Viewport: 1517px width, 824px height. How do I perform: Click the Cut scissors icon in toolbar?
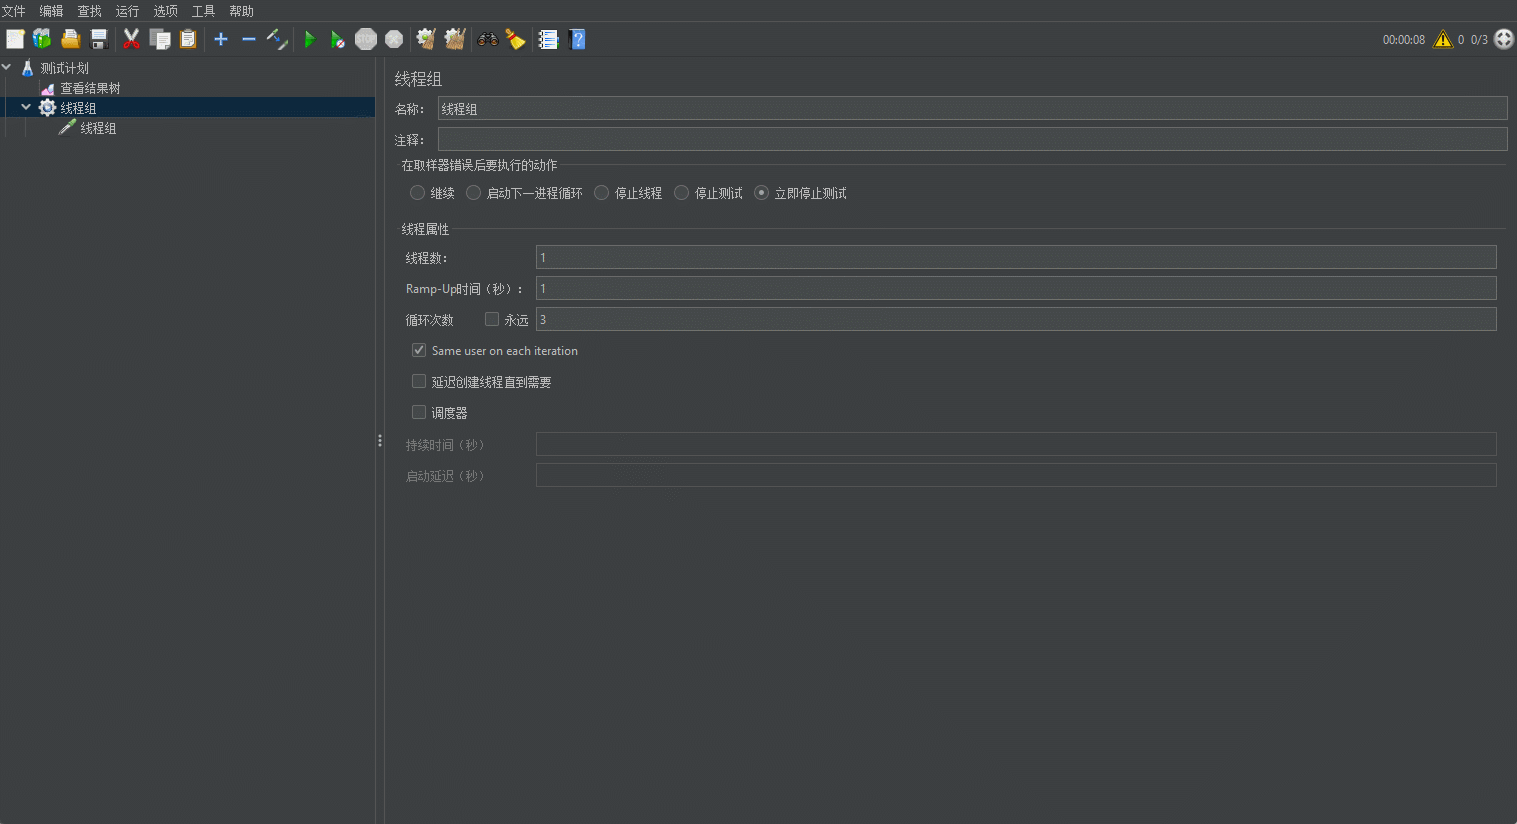131,40
